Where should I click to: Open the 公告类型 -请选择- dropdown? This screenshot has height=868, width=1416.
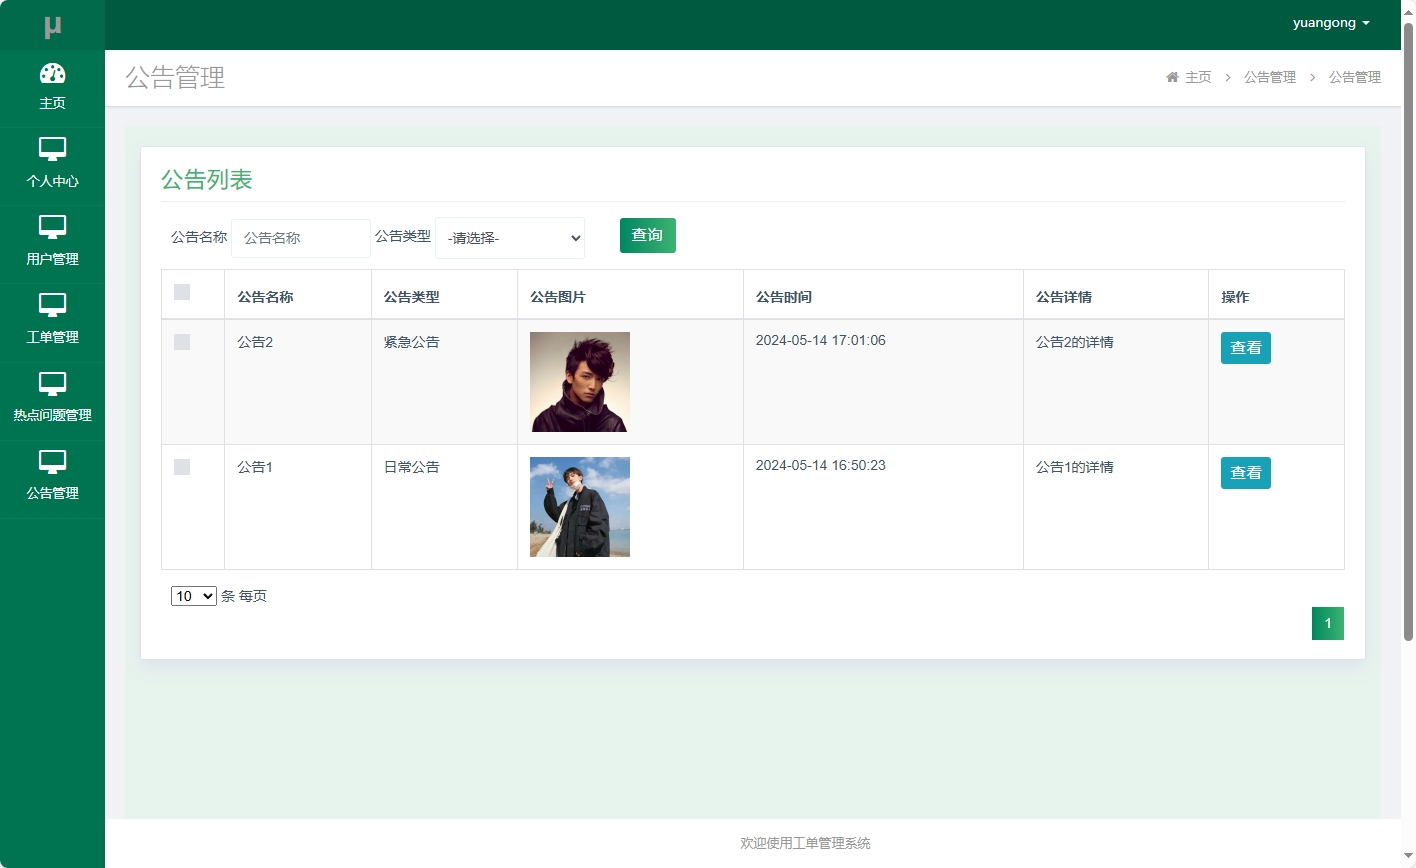(x=509, y=238)
